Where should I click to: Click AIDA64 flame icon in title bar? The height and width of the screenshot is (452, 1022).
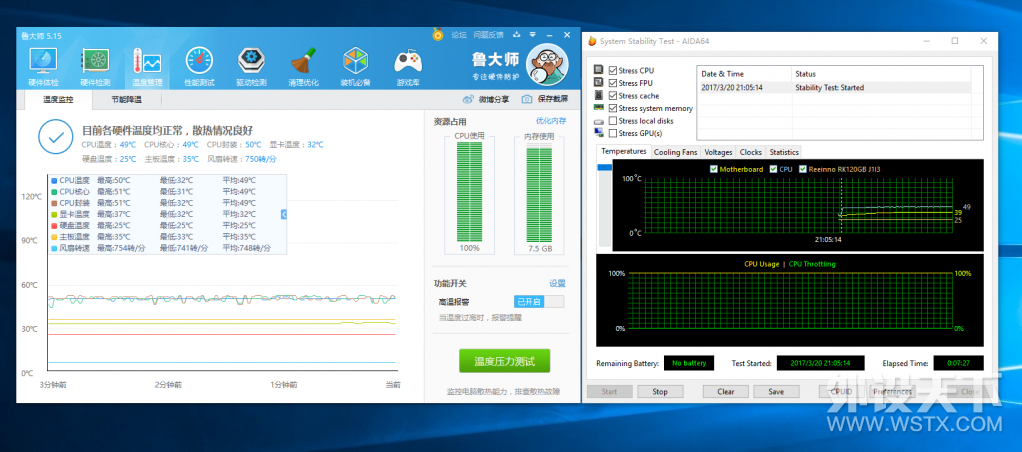[592, 41]
